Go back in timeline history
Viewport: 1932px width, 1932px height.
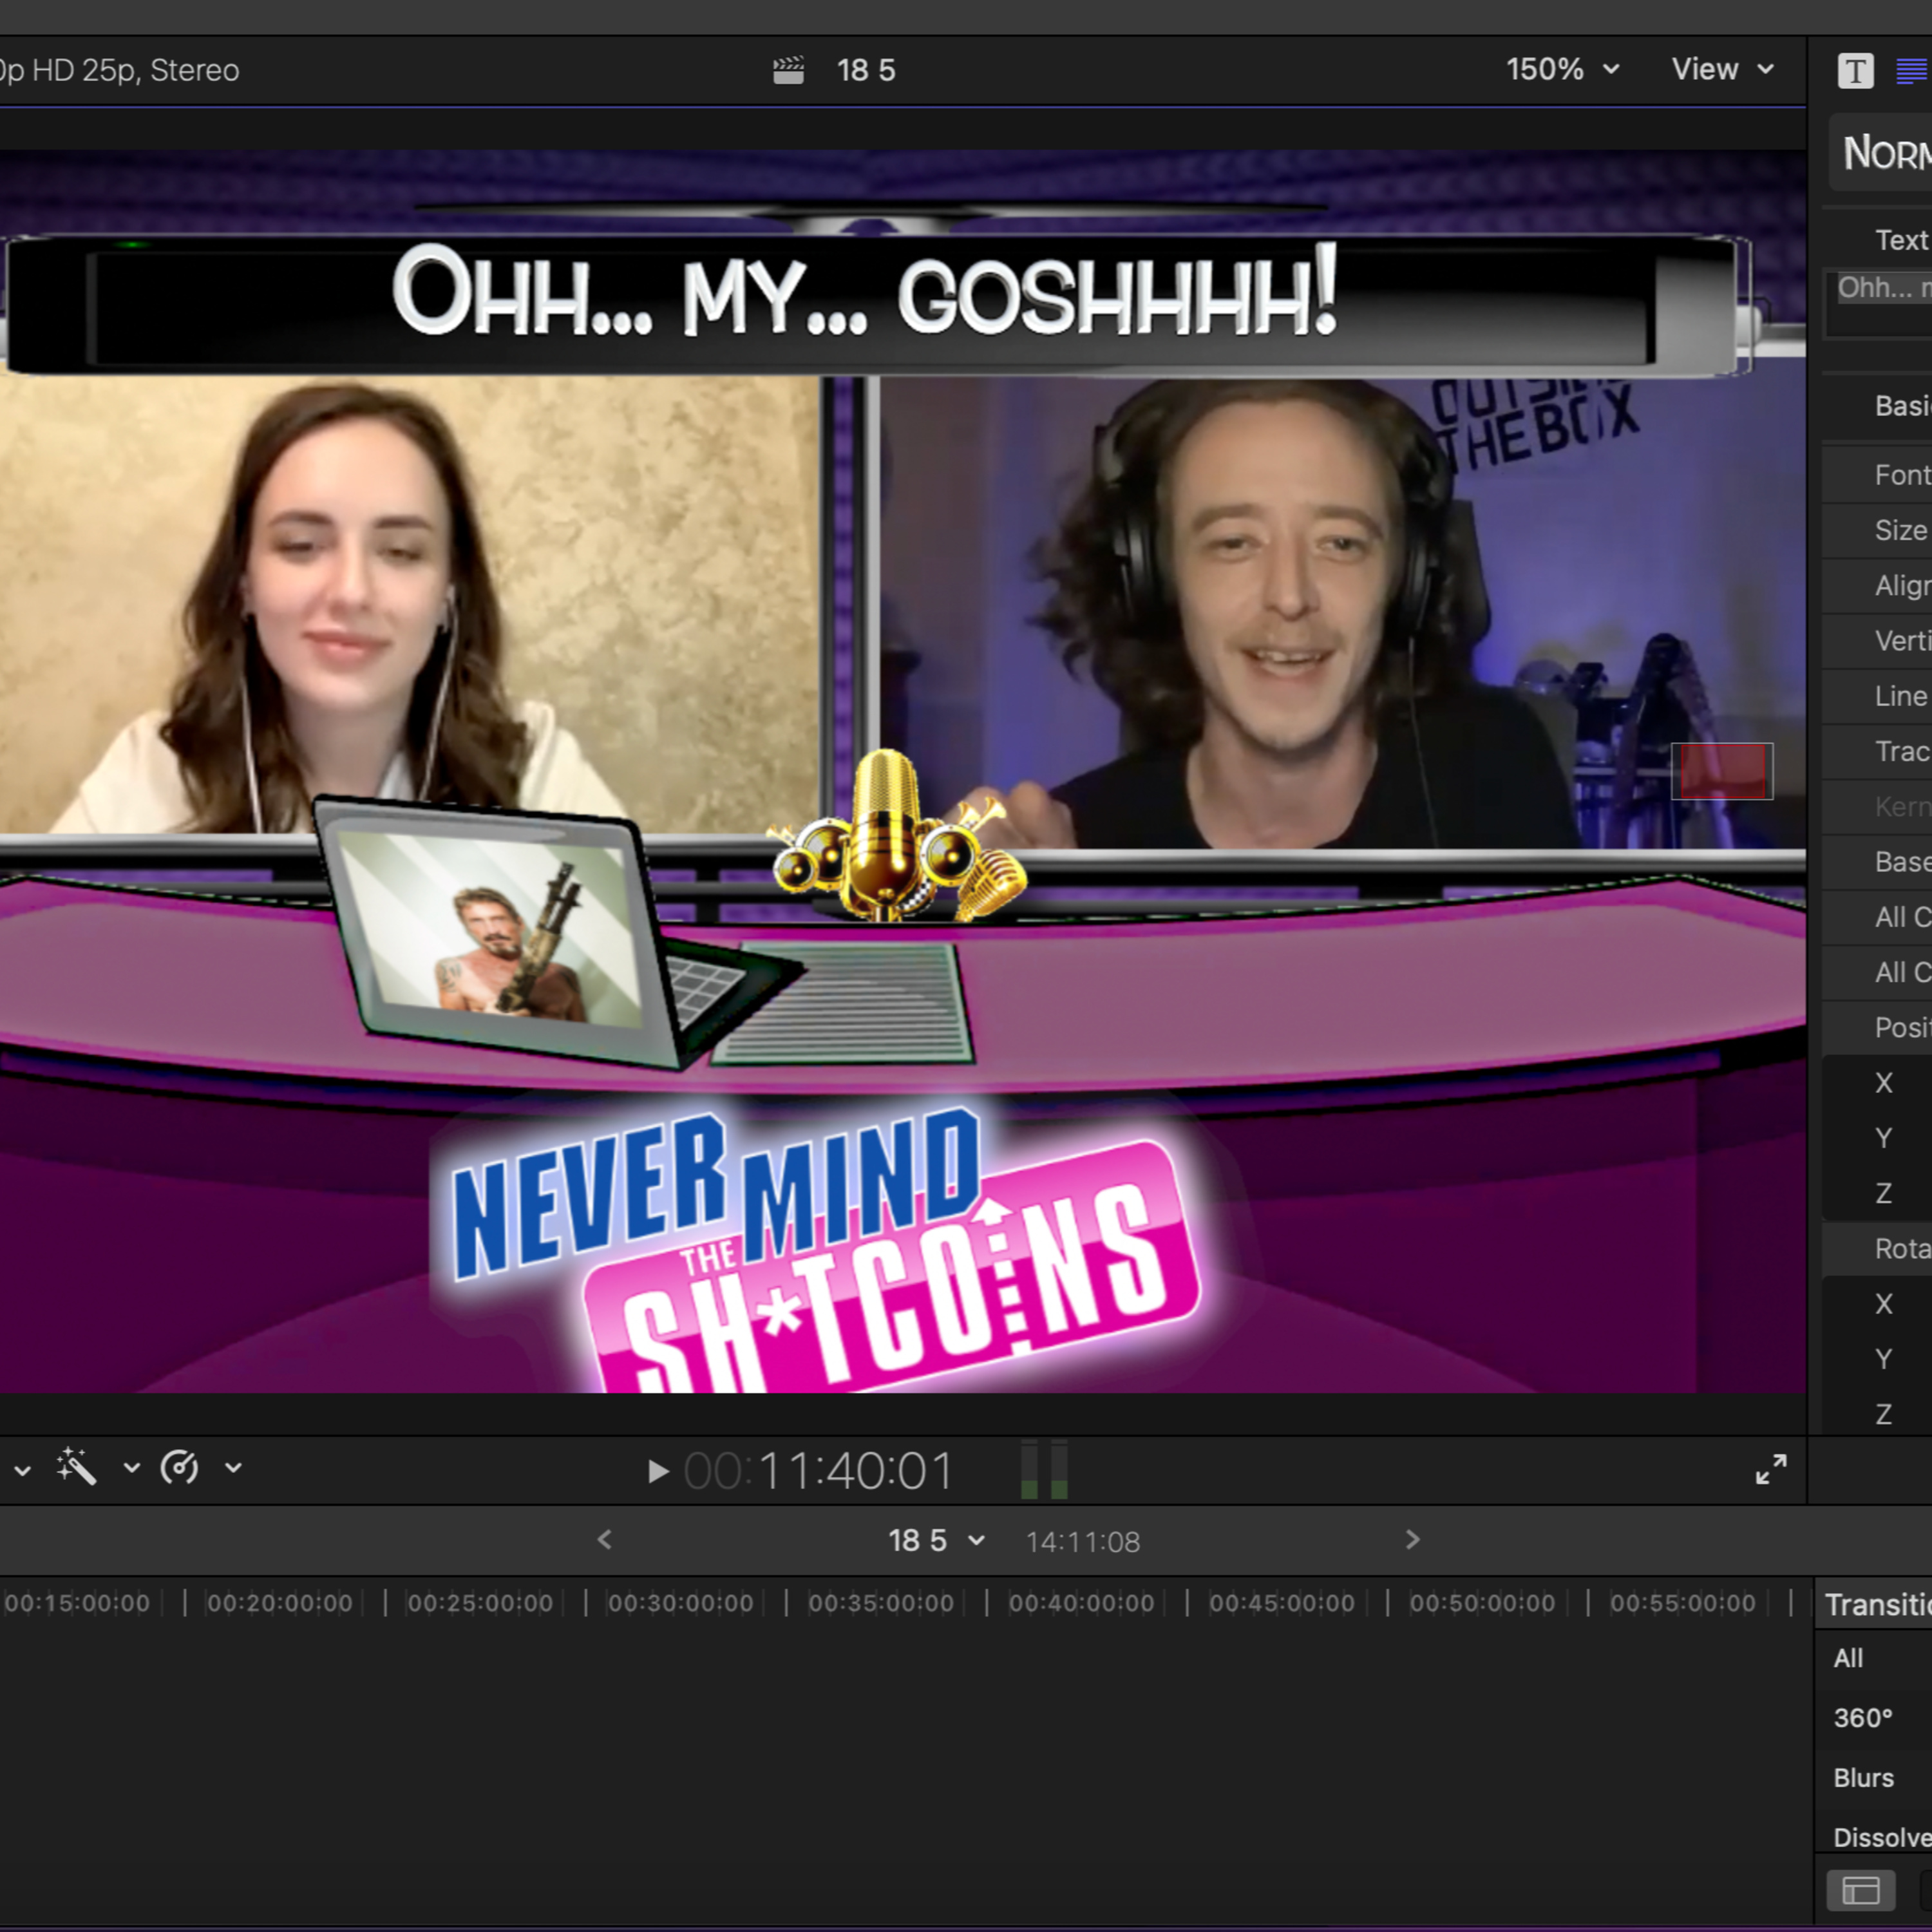pyautogui.click(x=604, y=1540)
